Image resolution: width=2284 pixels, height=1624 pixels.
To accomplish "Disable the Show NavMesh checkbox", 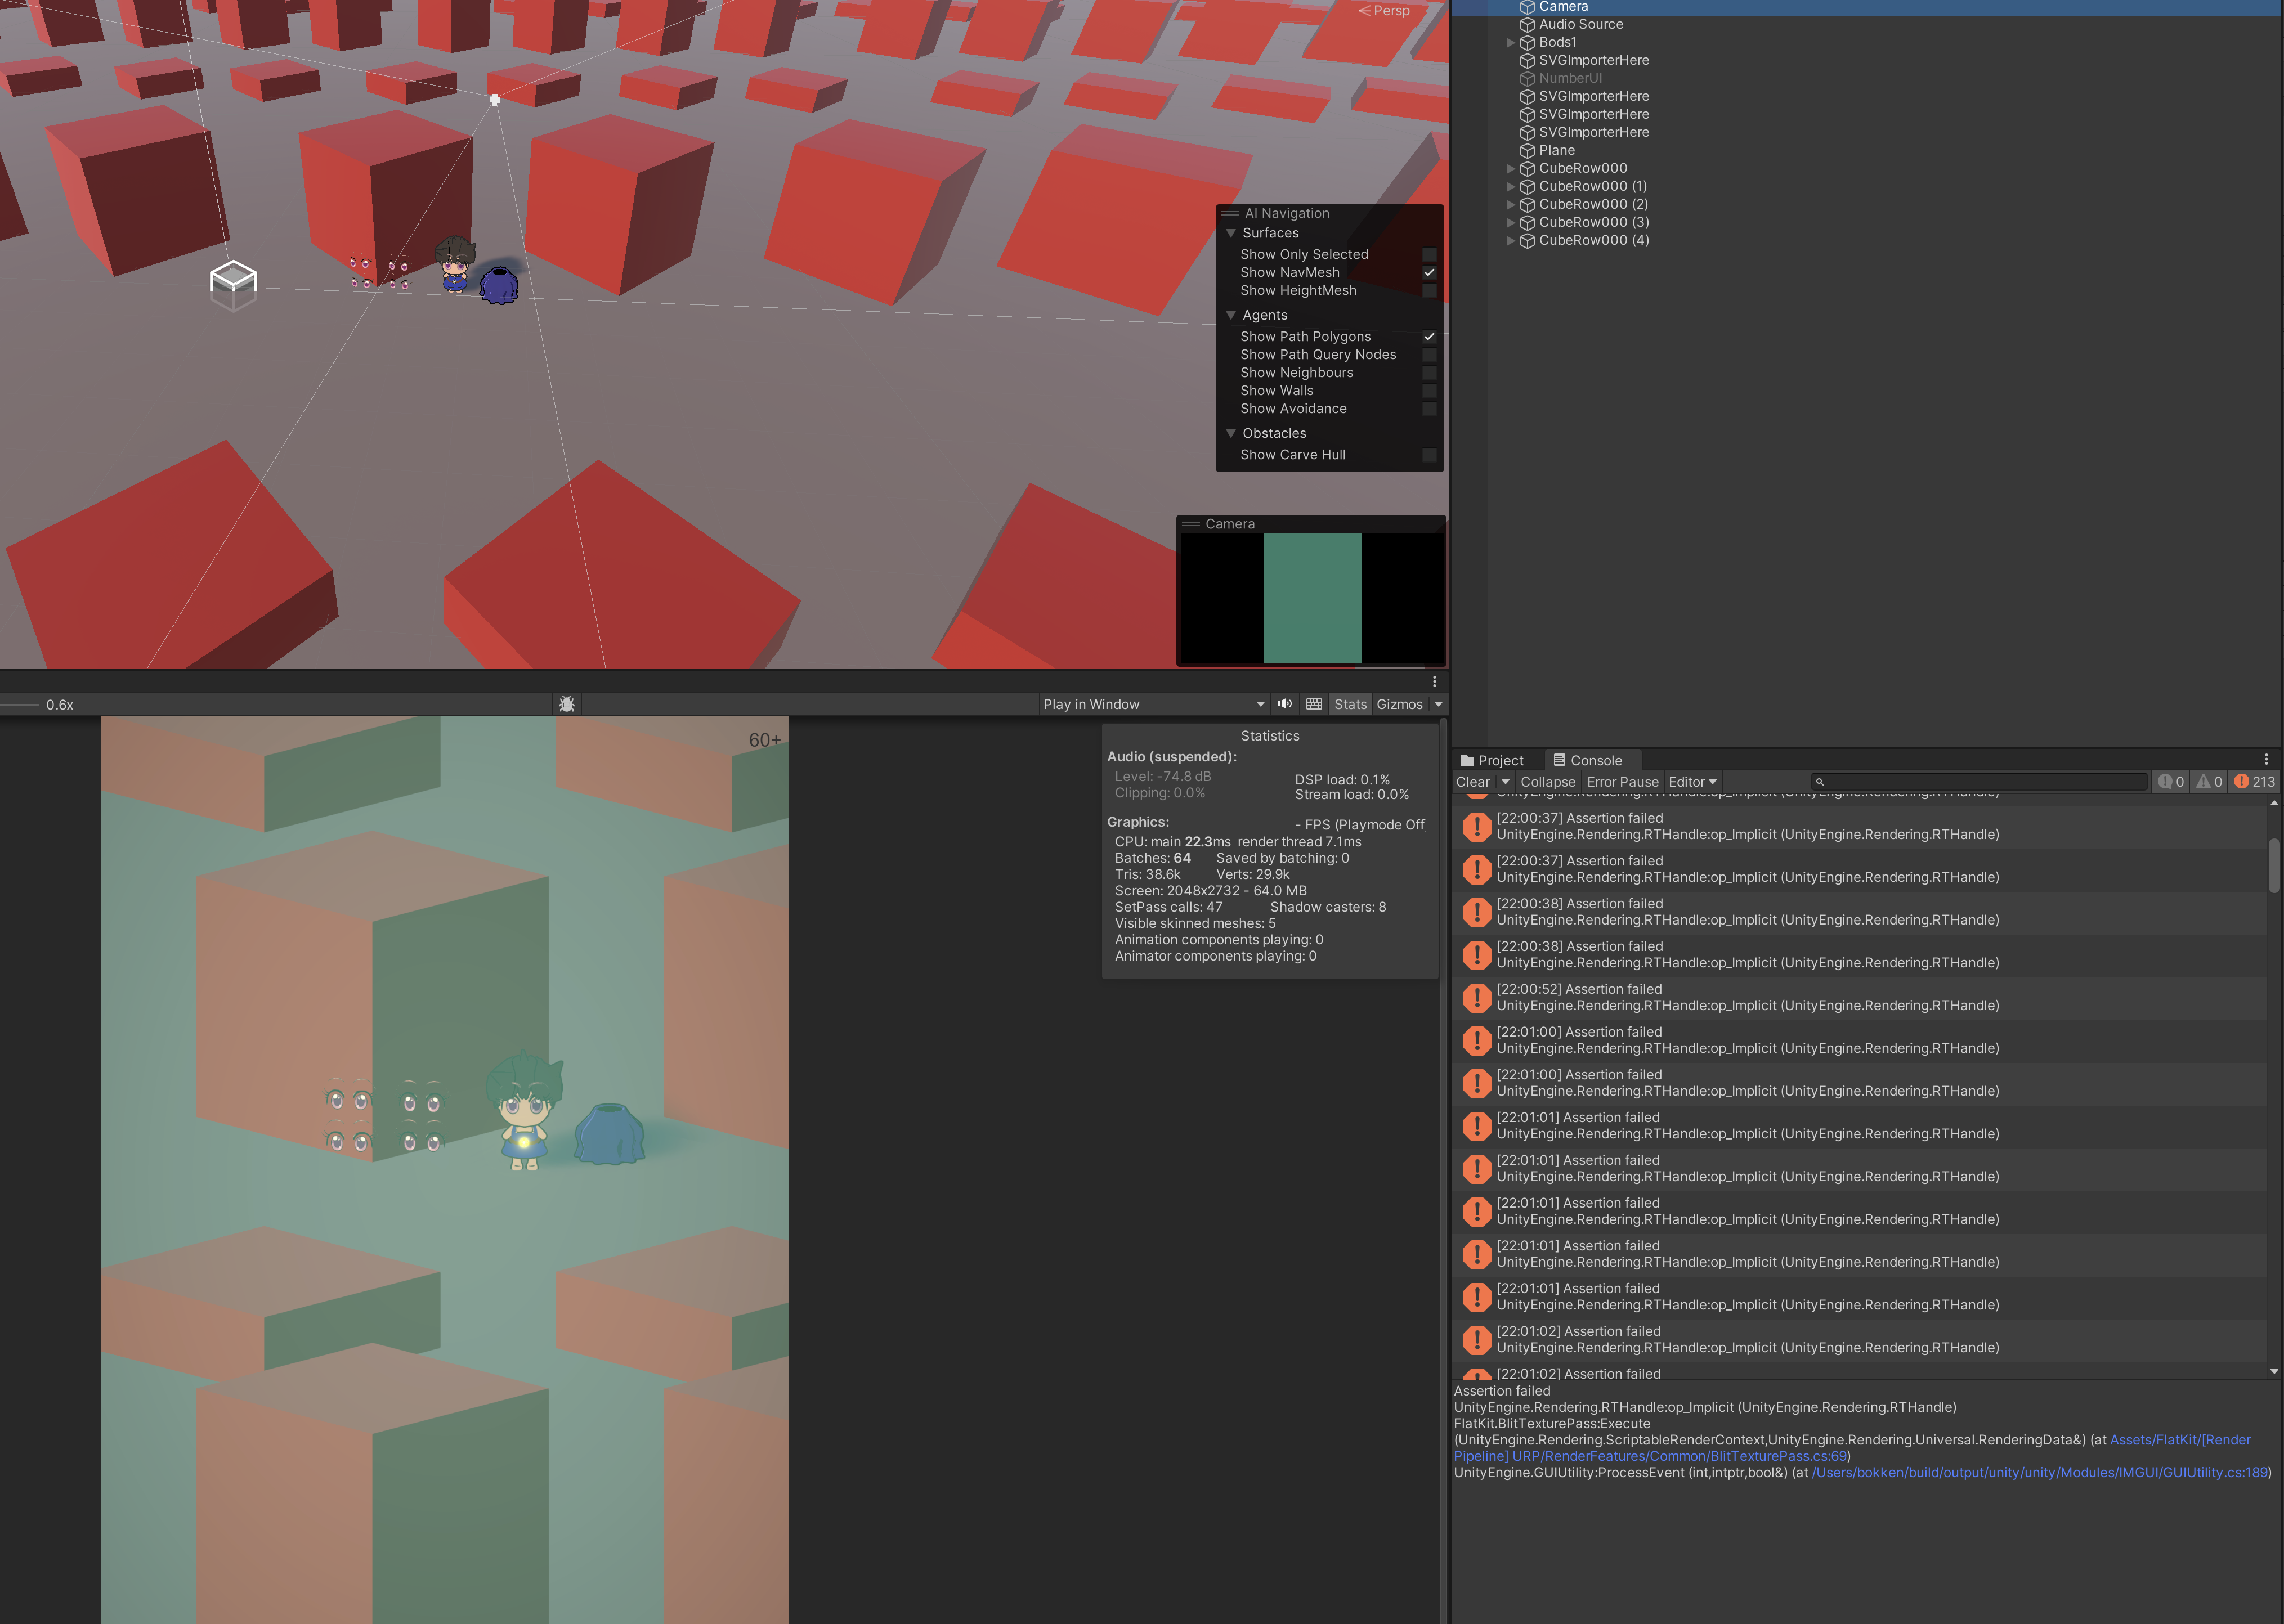I will click(x=1430, y=272).
